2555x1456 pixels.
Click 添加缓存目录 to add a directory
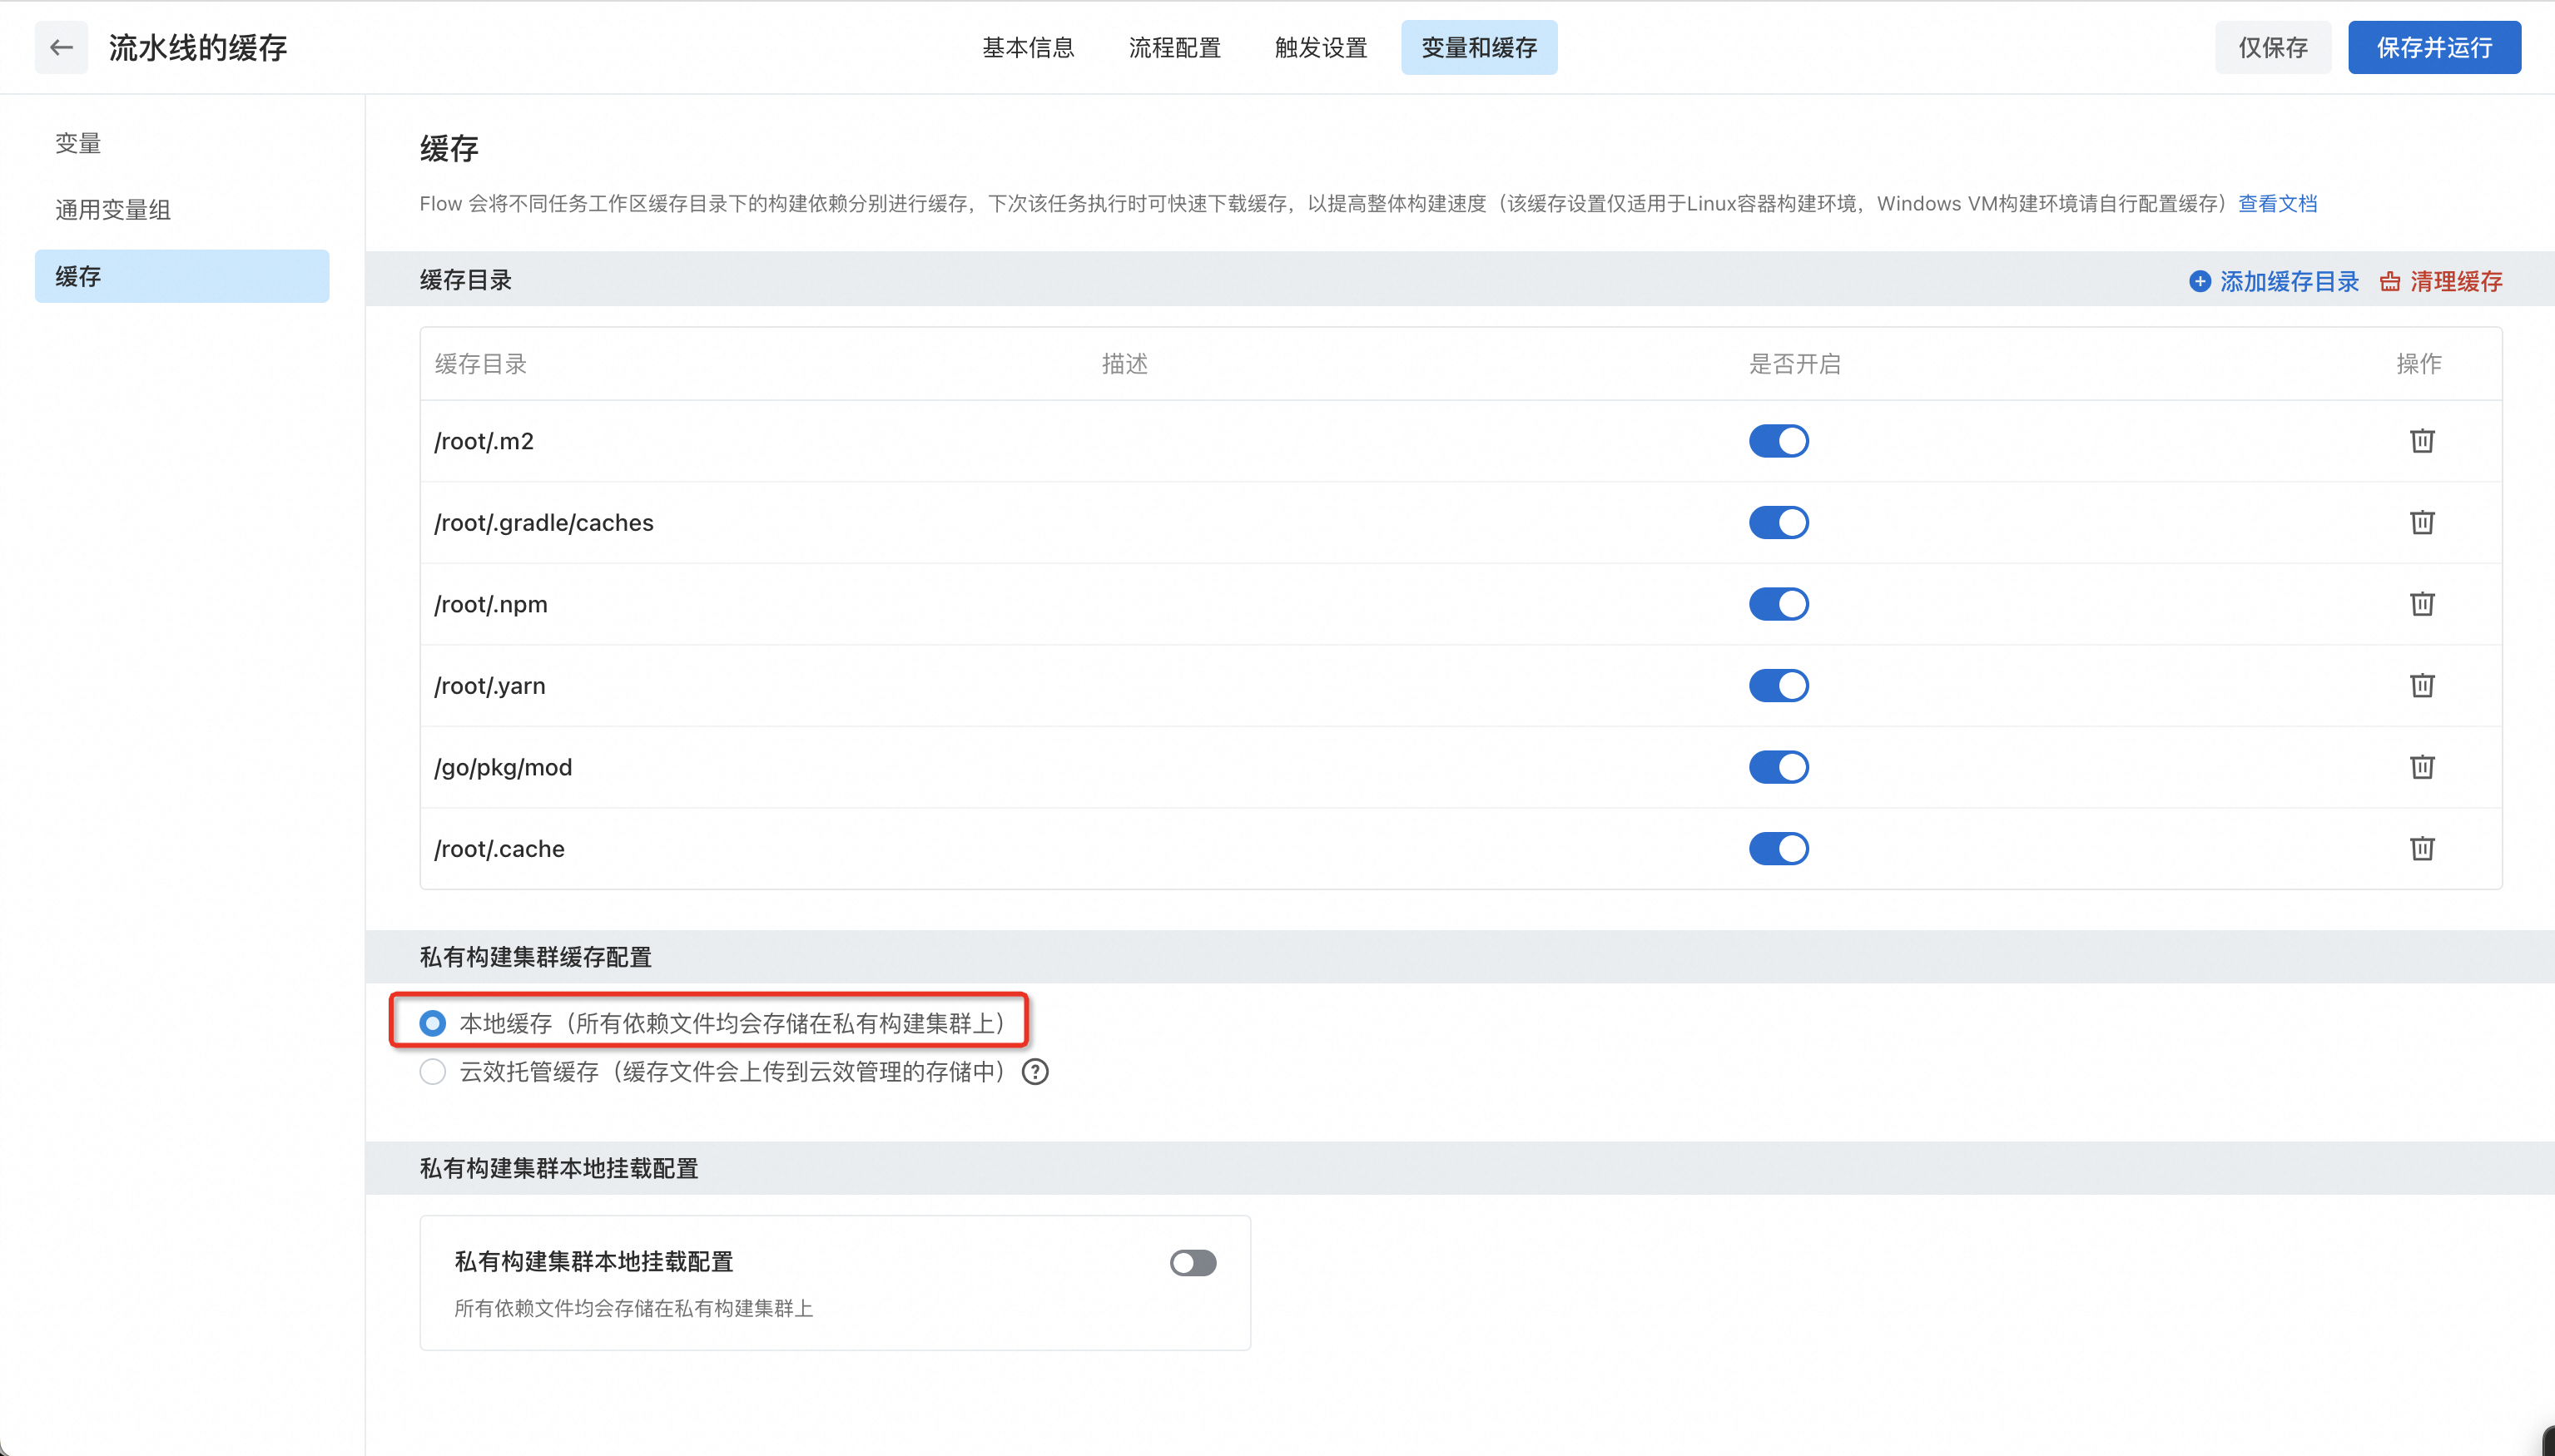(x=2274, y=281)
